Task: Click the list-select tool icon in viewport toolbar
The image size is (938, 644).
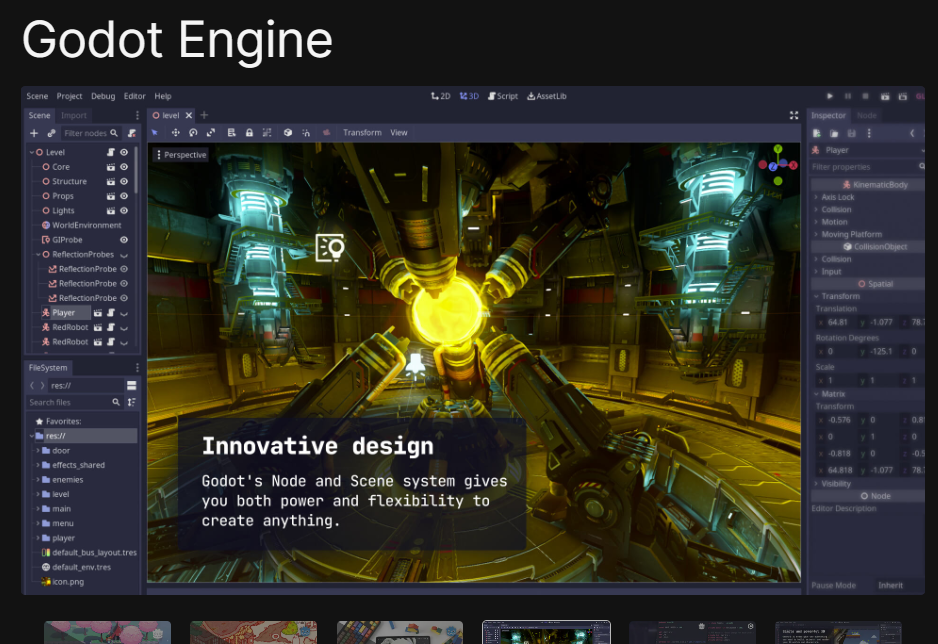Action: click(x=232, y=133)
